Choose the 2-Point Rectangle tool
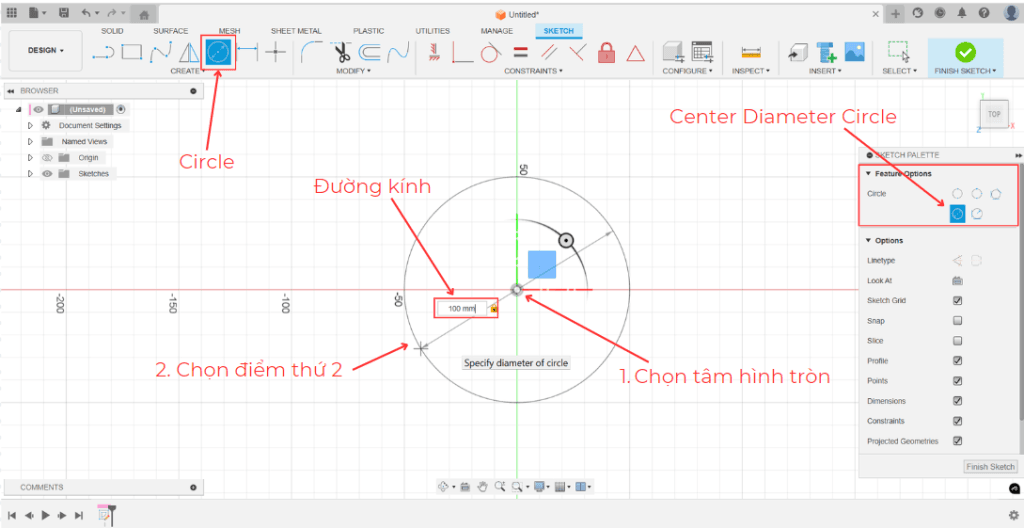 point(132,52)
